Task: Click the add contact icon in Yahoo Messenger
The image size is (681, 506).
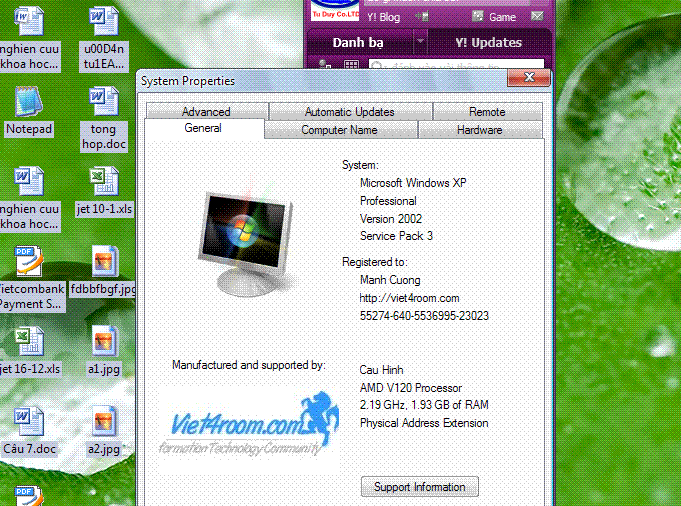Action: 325,65
